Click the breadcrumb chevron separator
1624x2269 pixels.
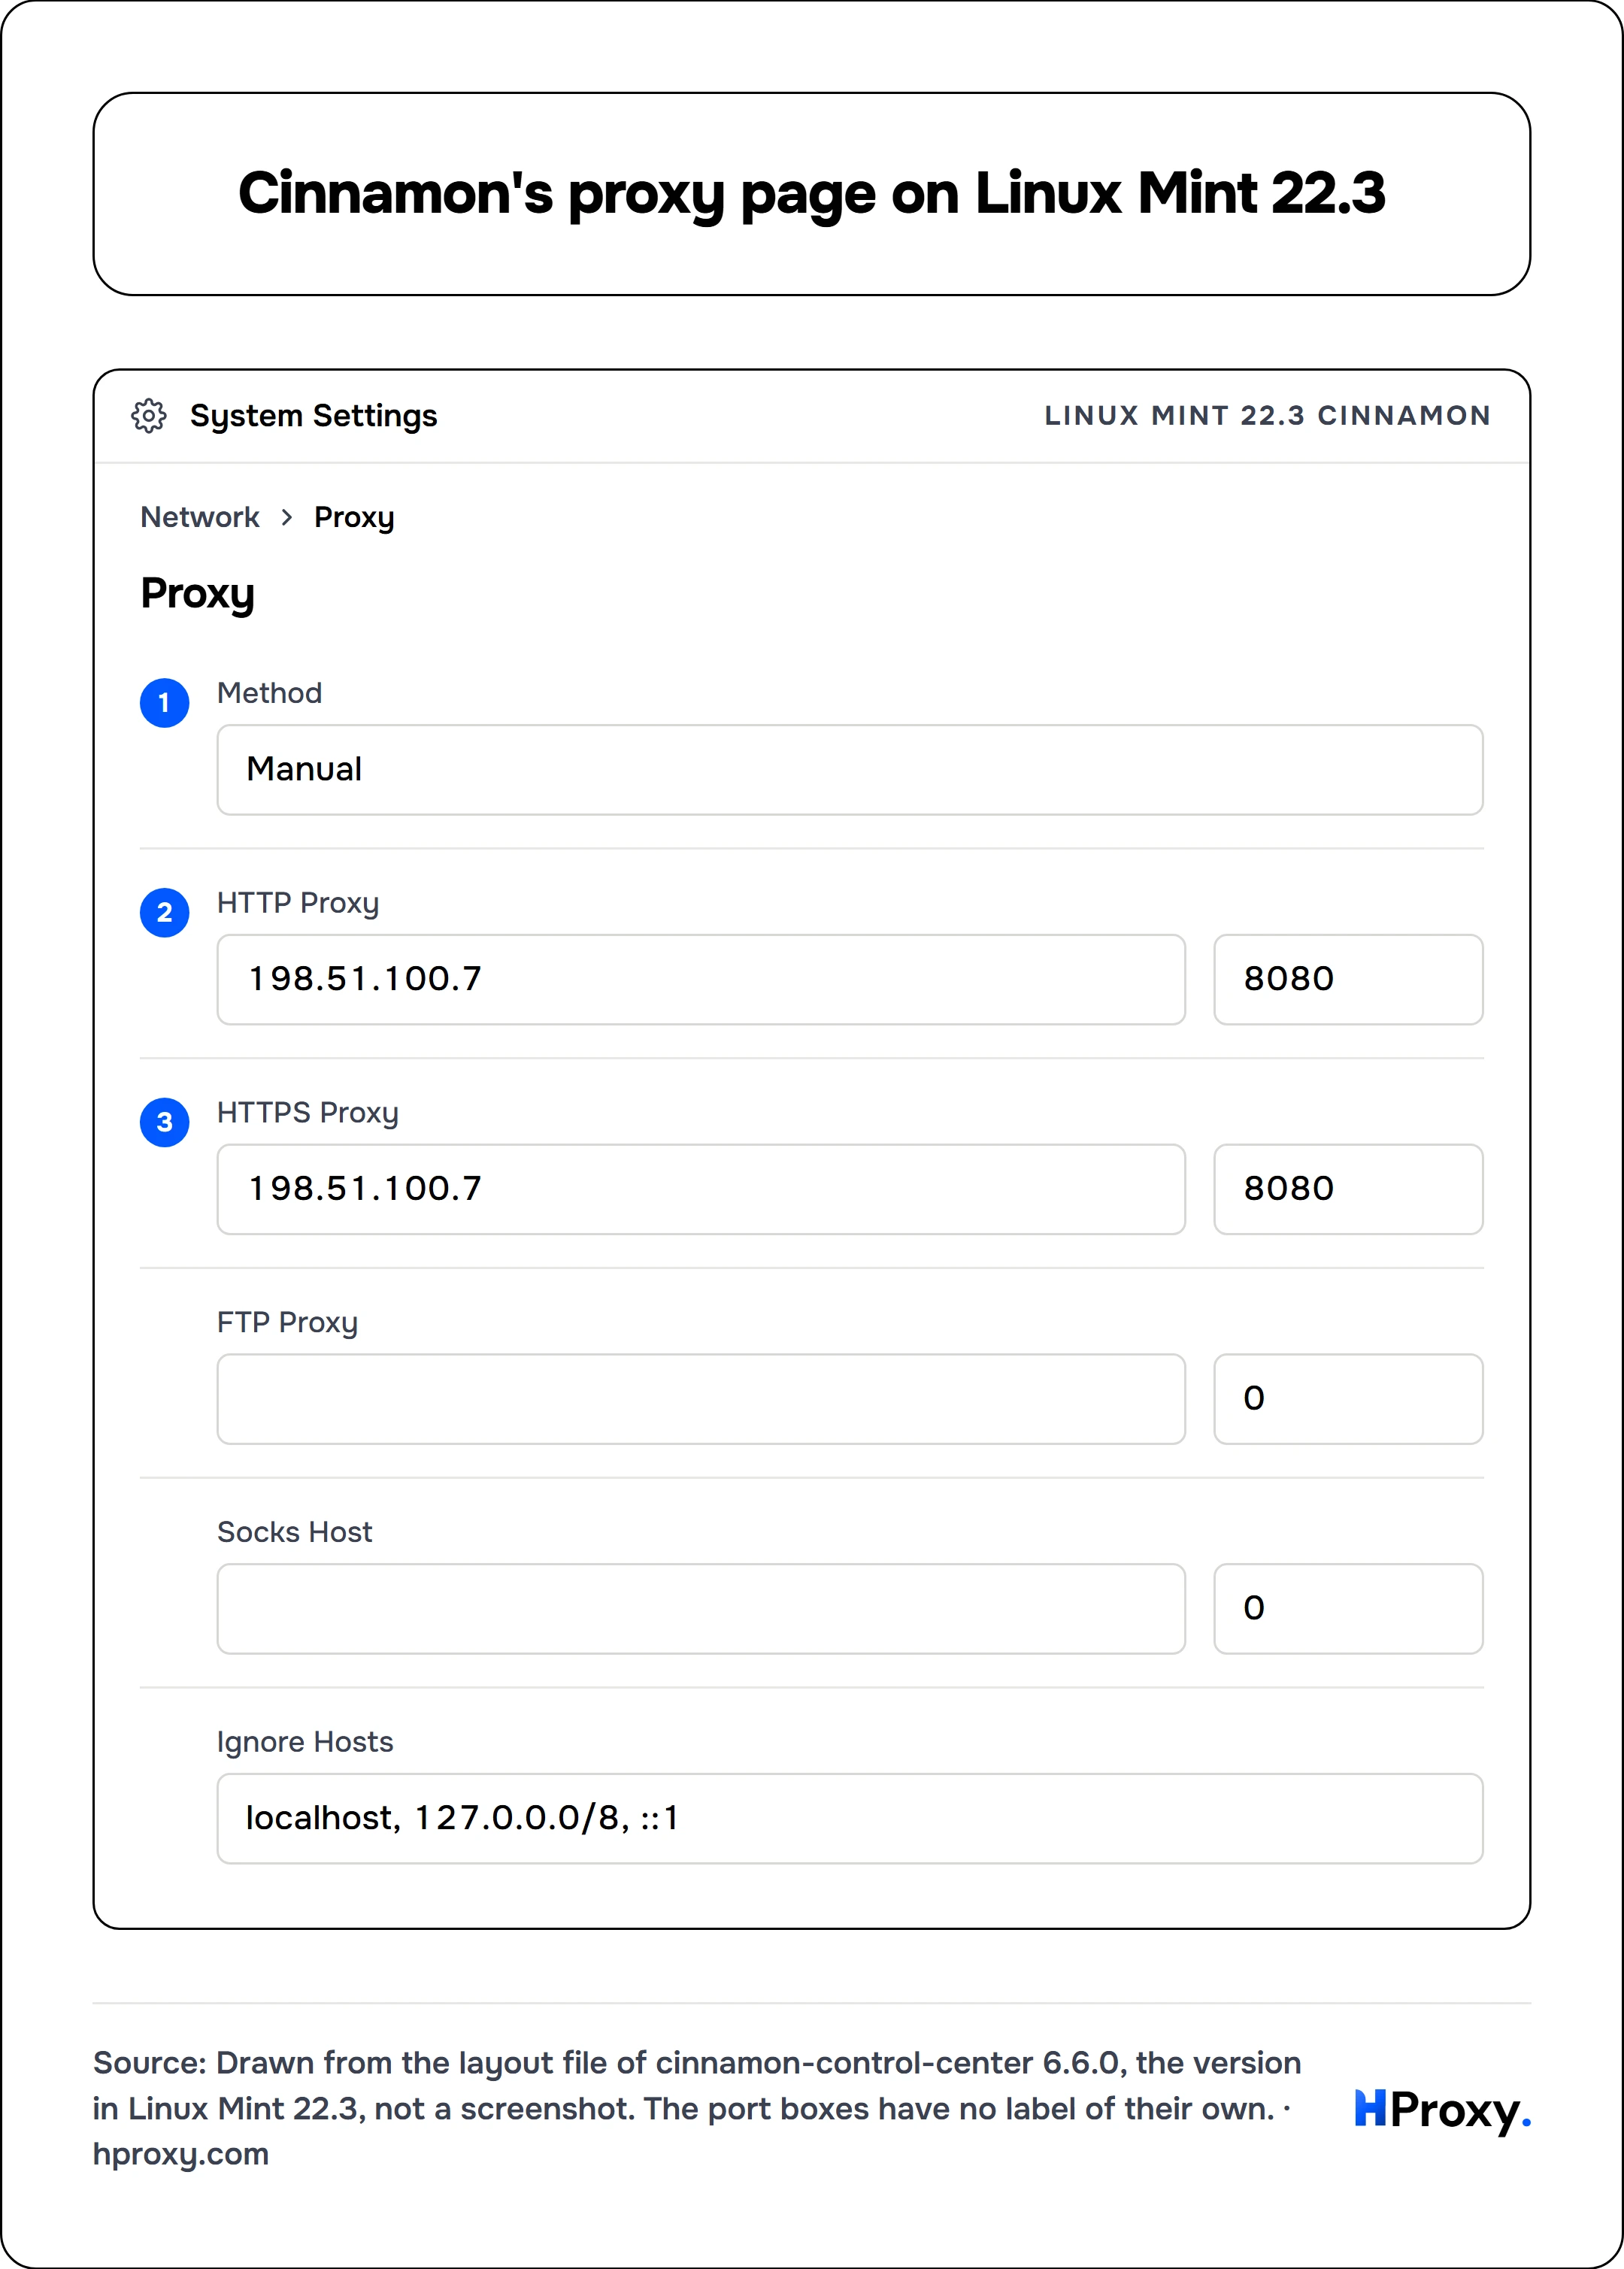287,517
